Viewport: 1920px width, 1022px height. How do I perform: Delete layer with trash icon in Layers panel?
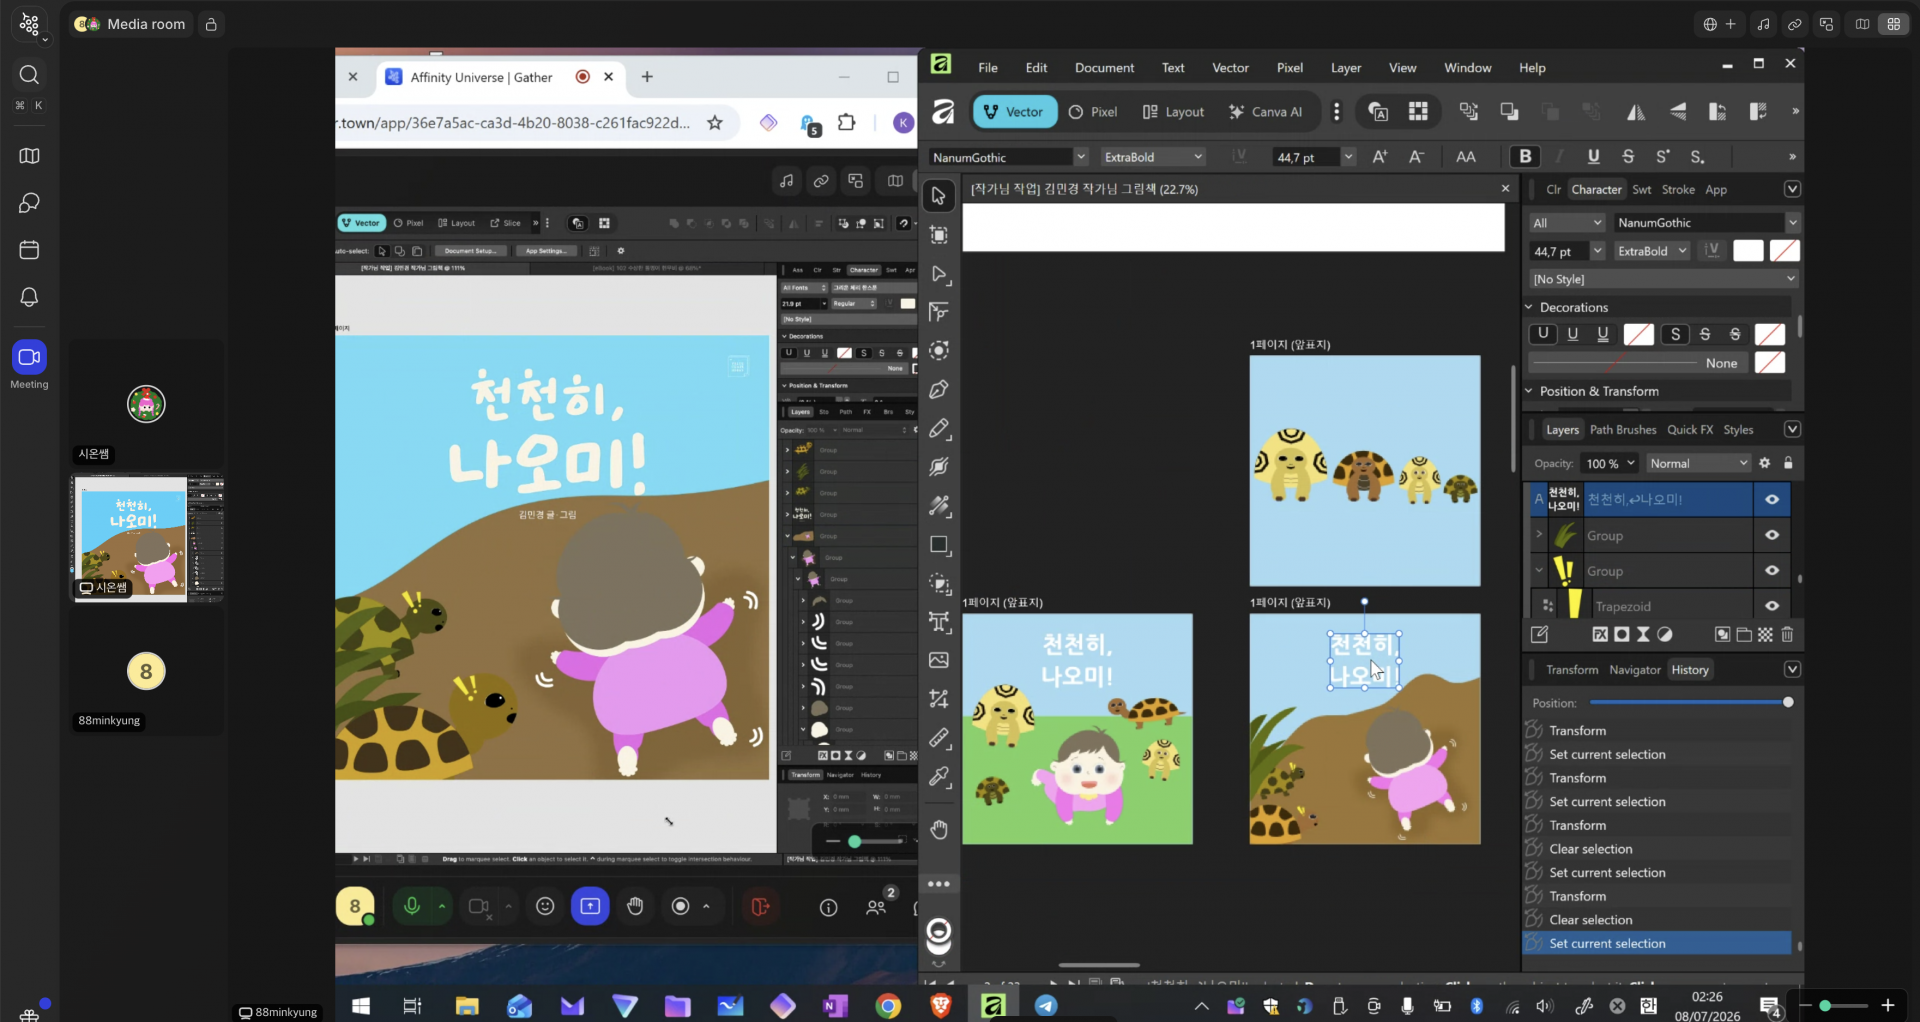[x=1787, y=634]
